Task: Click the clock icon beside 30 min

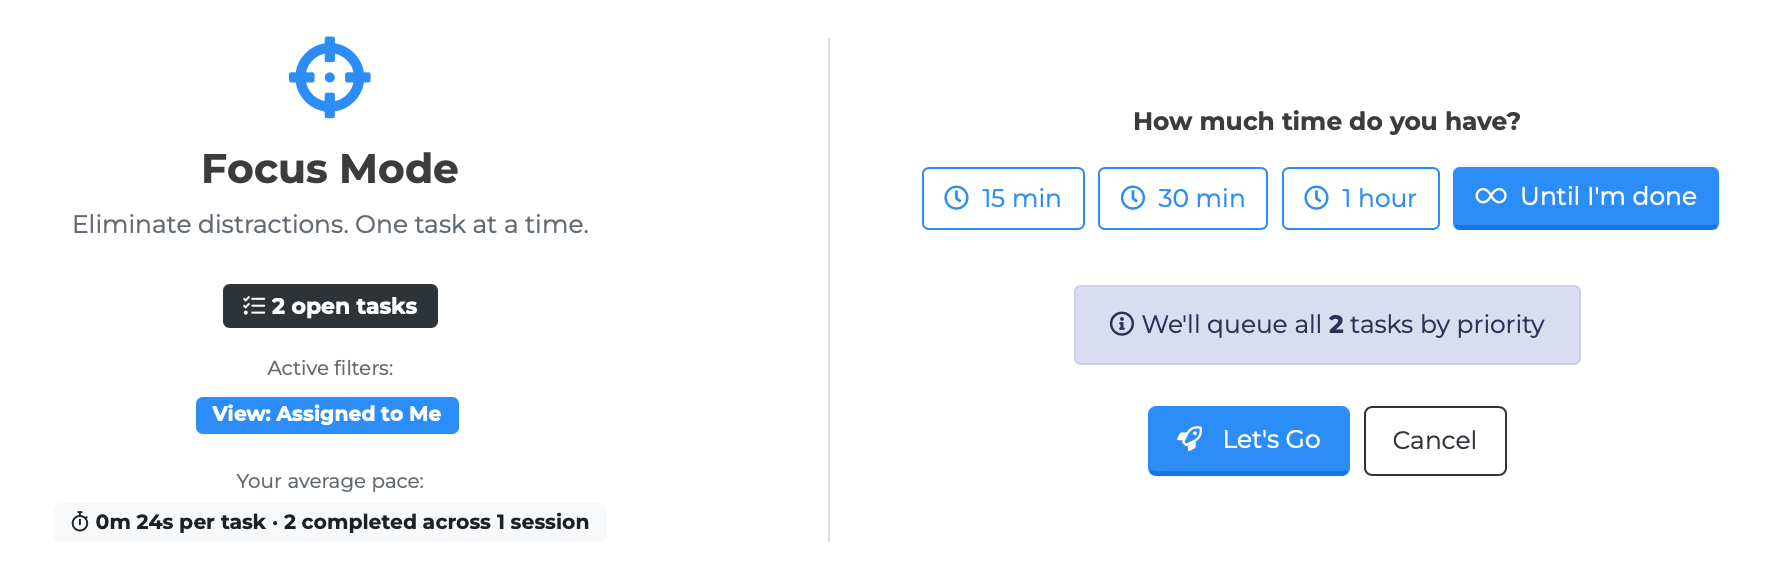Action: 1133,198
